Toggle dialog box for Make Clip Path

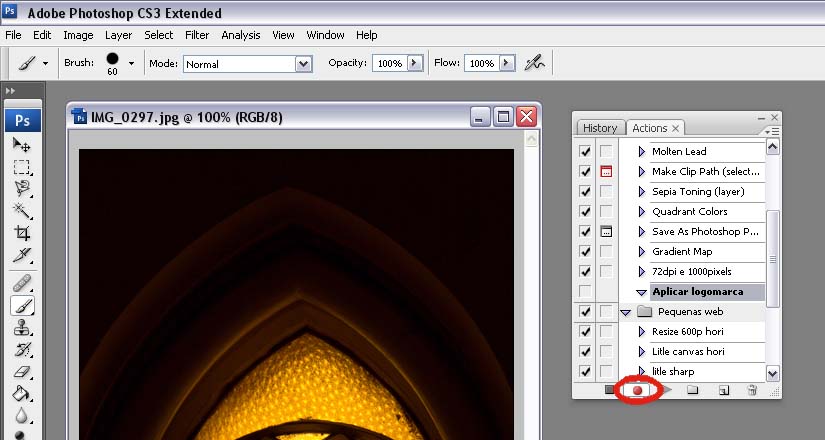point(605,171)
